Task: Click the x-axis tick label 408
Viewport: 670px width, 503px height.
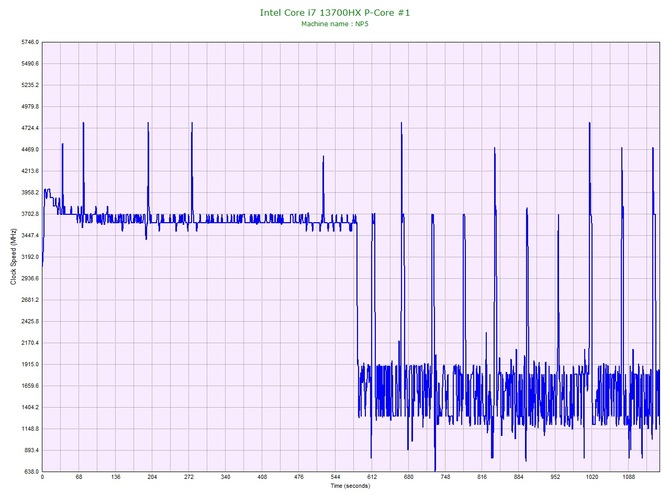Action: (x=262, y=477)
